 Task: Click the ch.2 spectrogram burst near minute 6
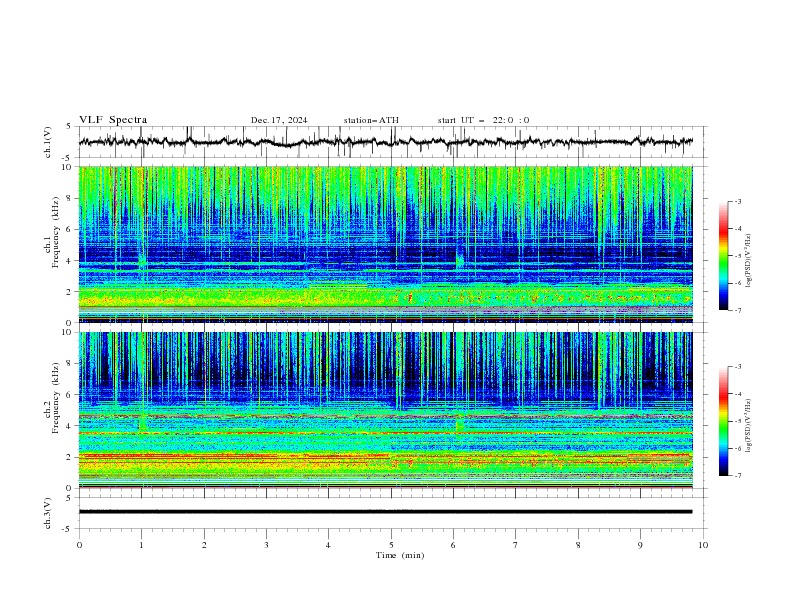[460, 423]
